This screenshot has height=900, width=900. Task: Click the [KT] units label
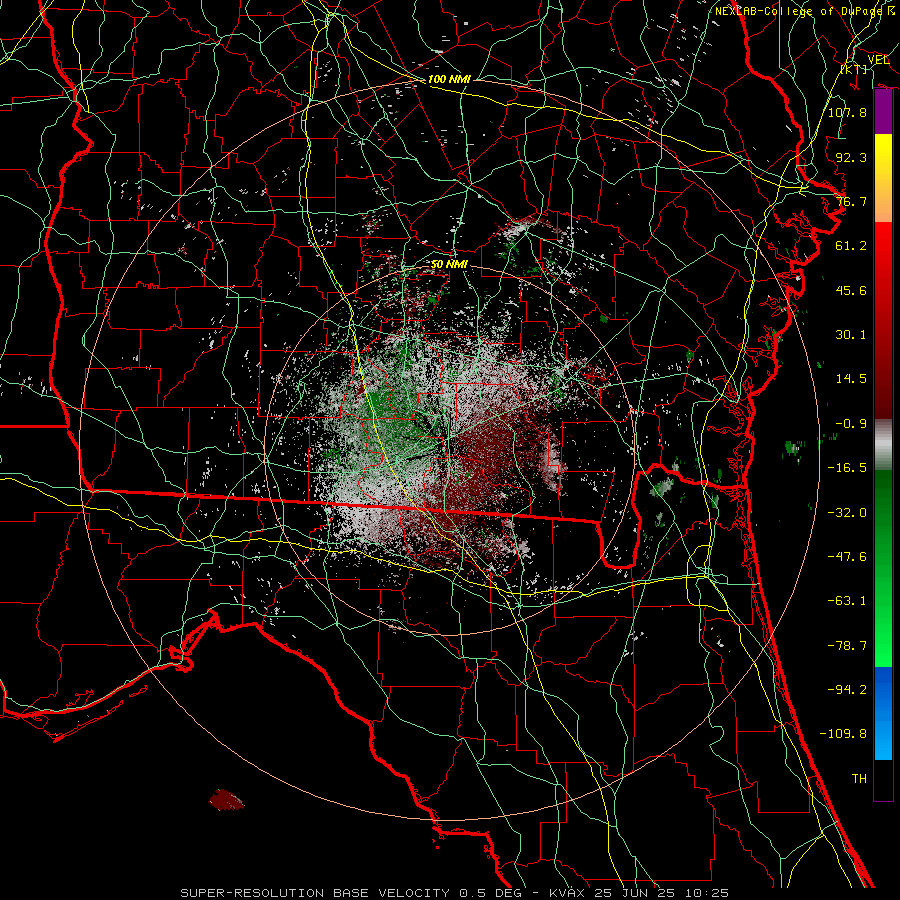[x=854, y=69]
